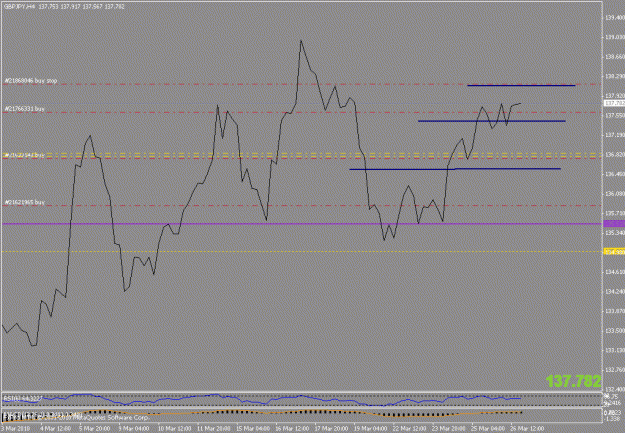Screen dimensions: 625x433
Task: Select the purple horizontal line
Action: click(x=302, y=224)
